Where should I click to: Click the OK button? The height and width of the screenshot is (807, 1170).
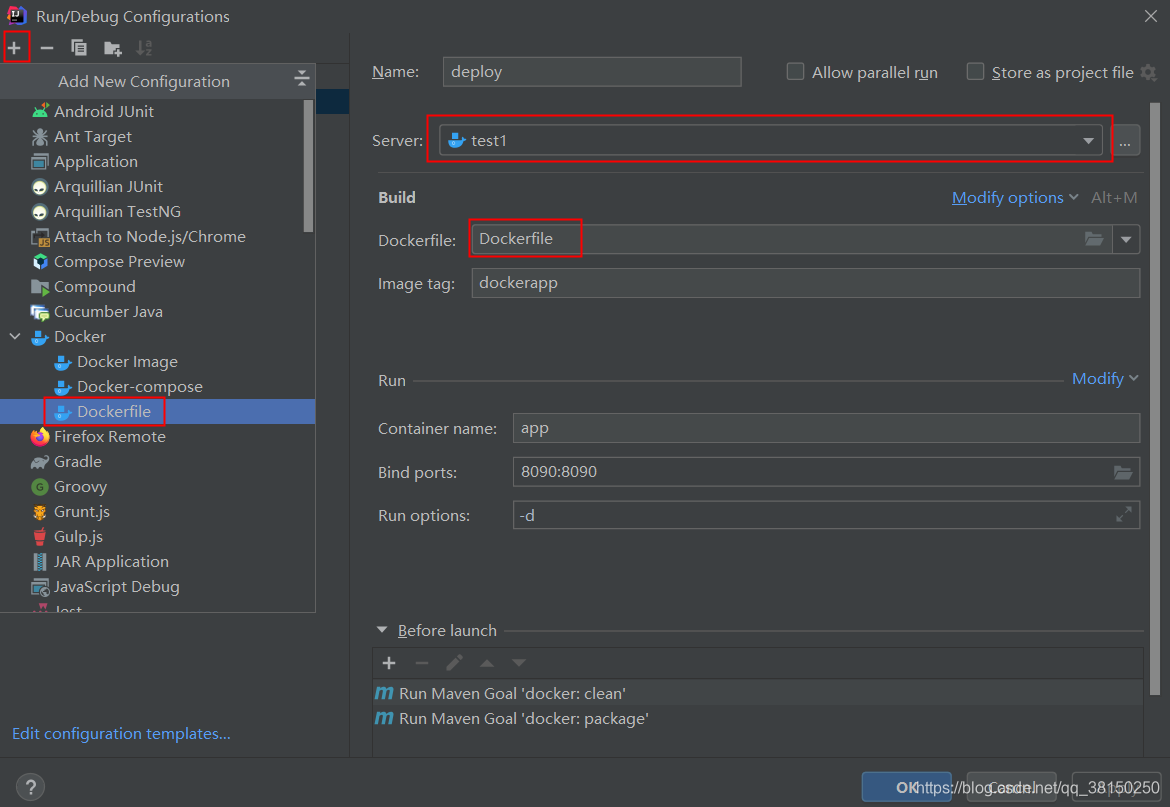906,786
